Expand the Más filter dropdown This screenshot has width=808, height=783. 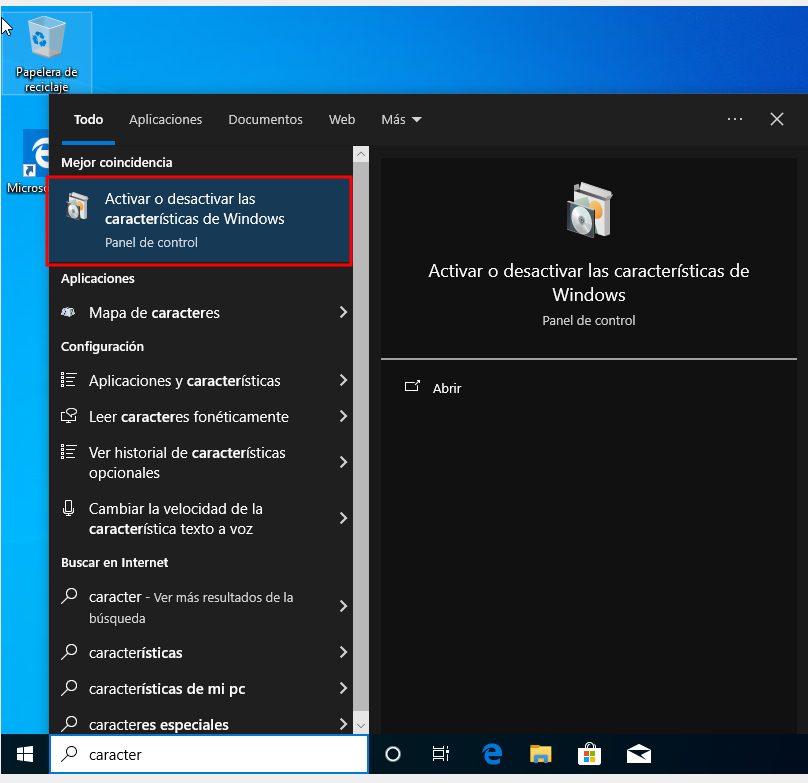tap(401, 119)
